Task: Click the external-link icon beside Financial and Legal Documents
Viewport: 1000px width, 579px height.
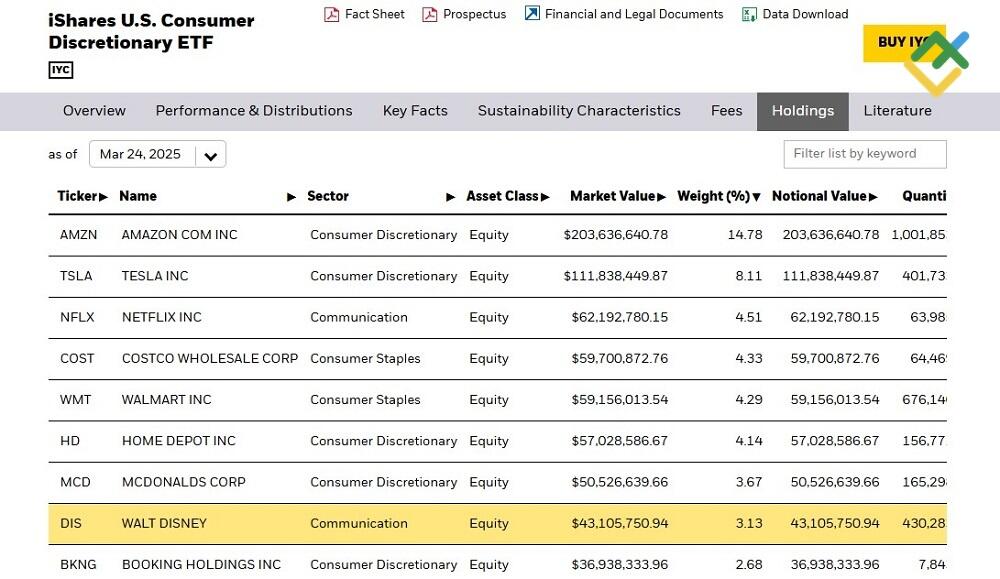Action: coord(532,13)
